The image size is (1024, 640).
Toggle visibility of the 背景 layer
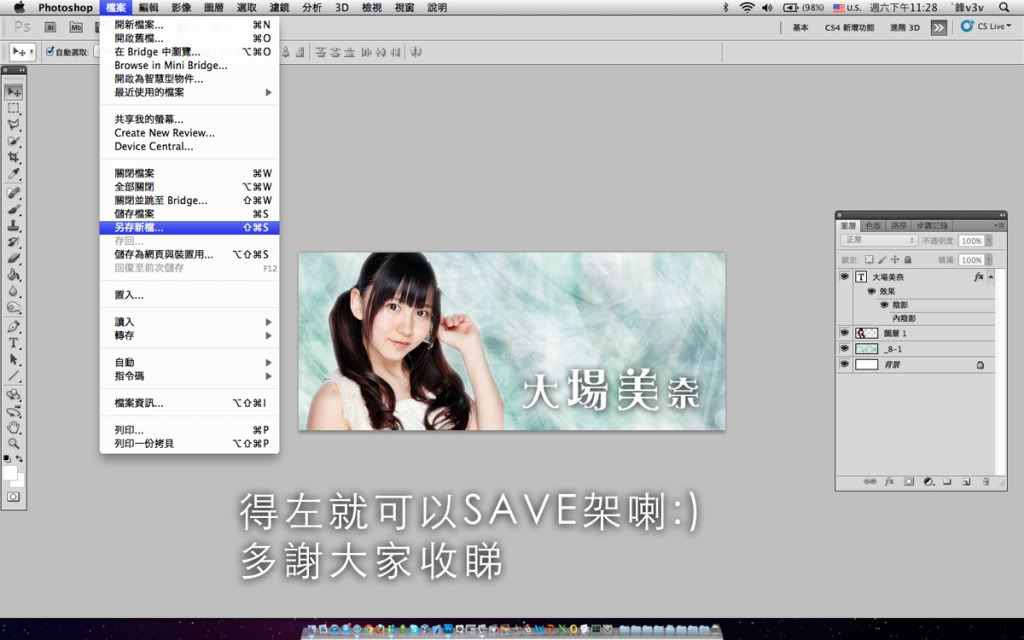(844, 366)
